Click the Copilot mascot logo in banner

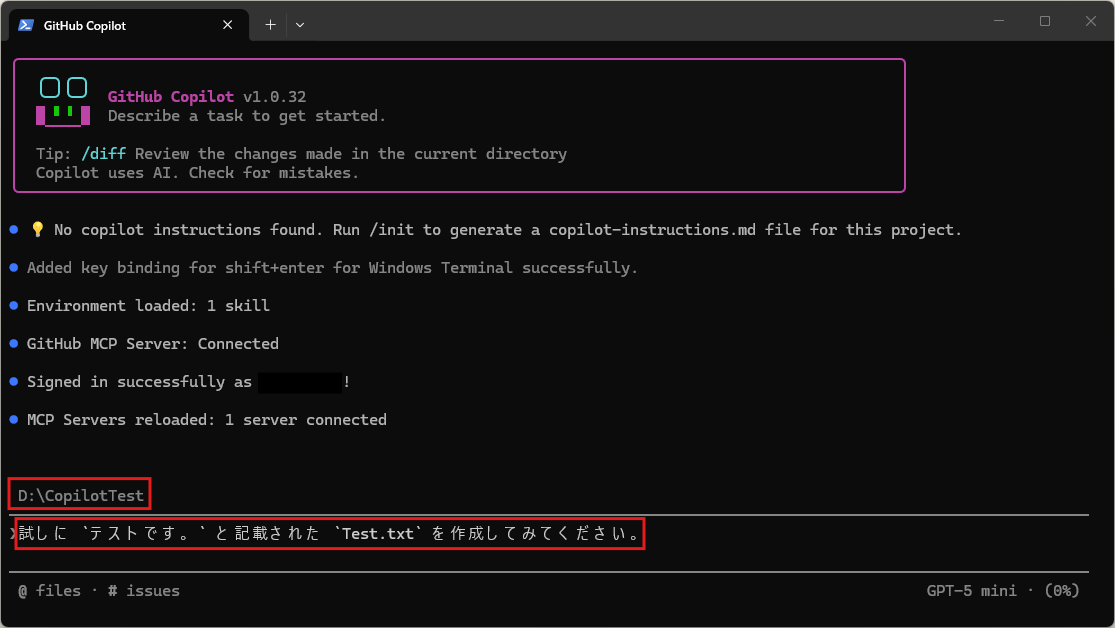coord(63,102)
